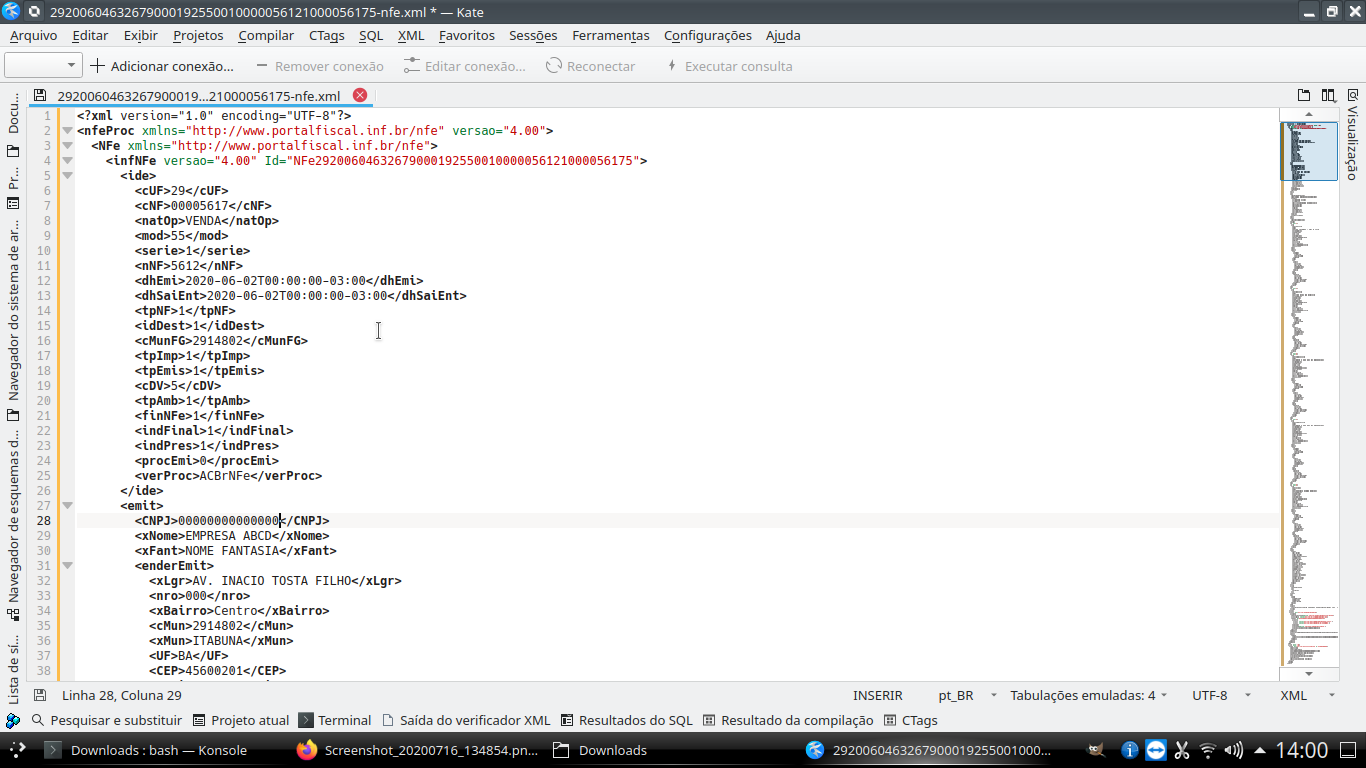The width and height of the screenshot is (1366, 768).
Task: Open the Terminal tool panel
Action: 335,720
